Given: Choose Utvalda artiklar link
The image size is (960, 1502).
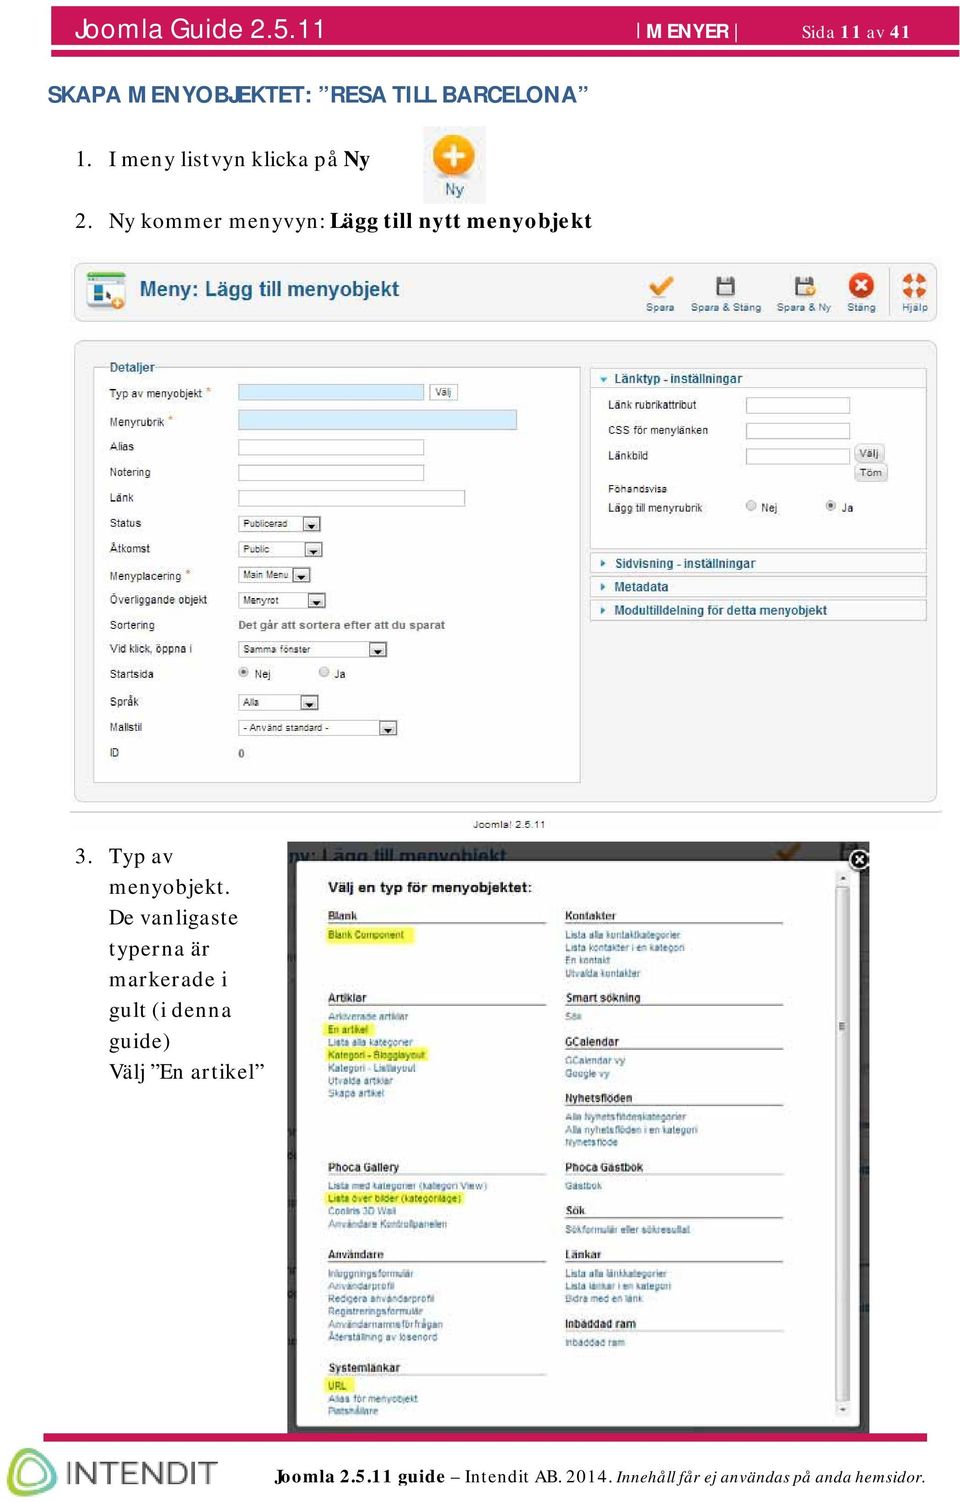Looking at the screenshot, I should 360,1081.
